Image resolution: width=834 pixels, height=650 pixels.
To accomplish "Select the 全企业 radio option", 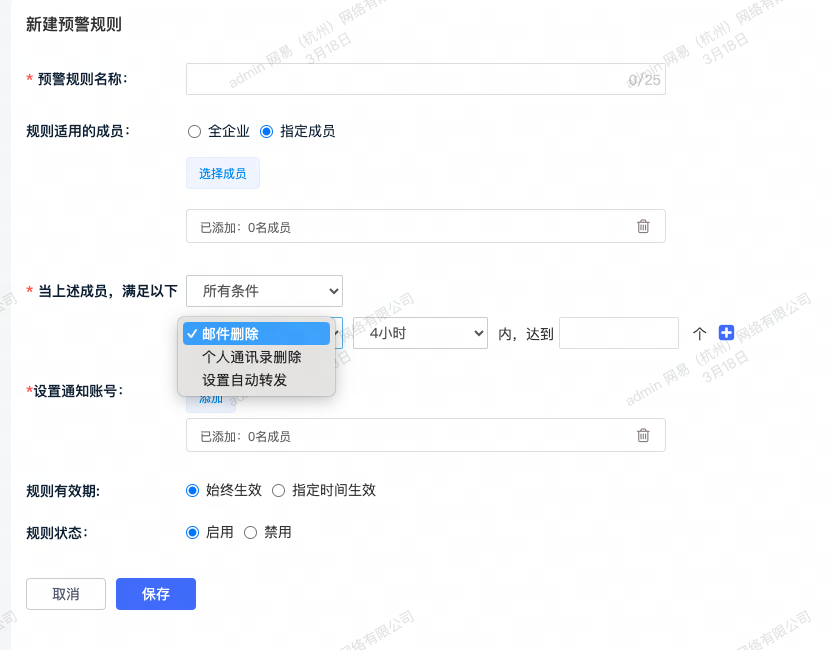I will [x=195, y=131].
